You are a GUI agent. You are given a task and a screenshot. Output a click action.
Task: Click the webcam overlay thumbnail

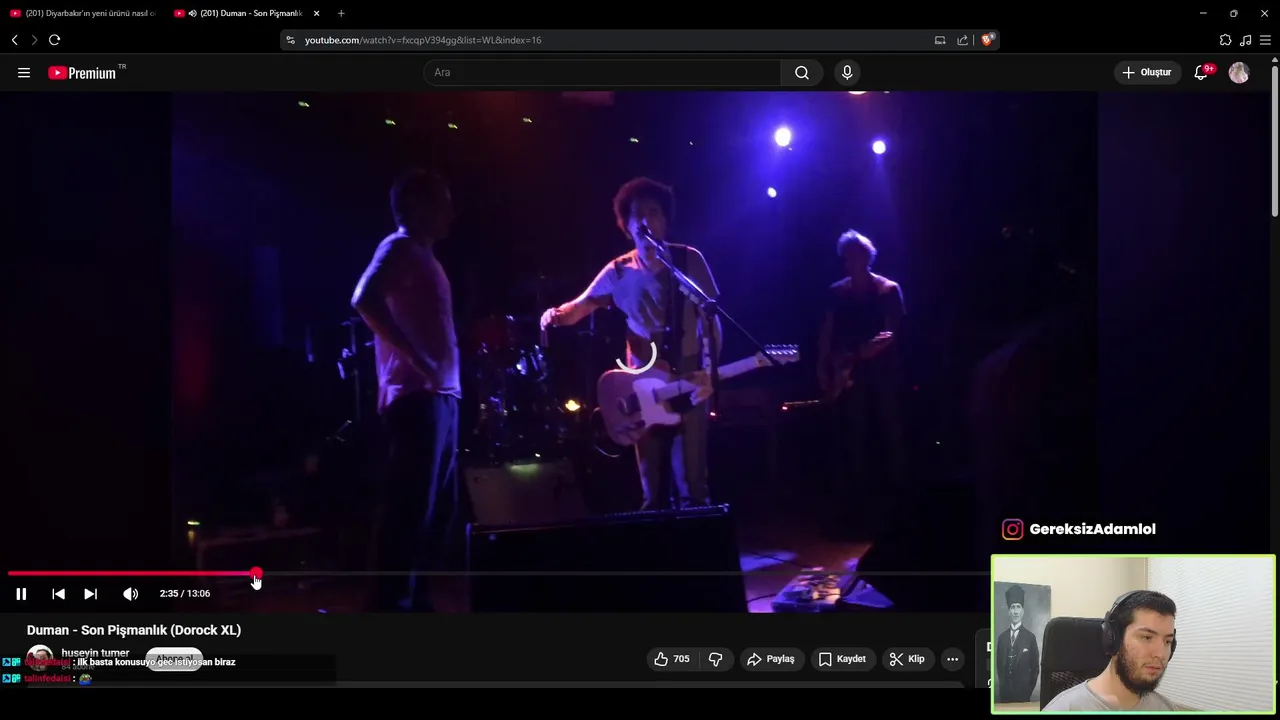(x=1133, y=634)
